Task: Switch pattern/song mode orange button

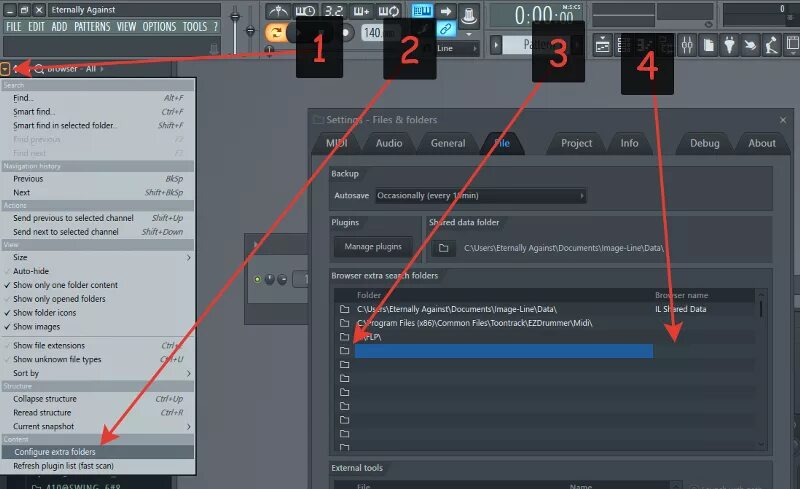Action: [x=276, y=33]
